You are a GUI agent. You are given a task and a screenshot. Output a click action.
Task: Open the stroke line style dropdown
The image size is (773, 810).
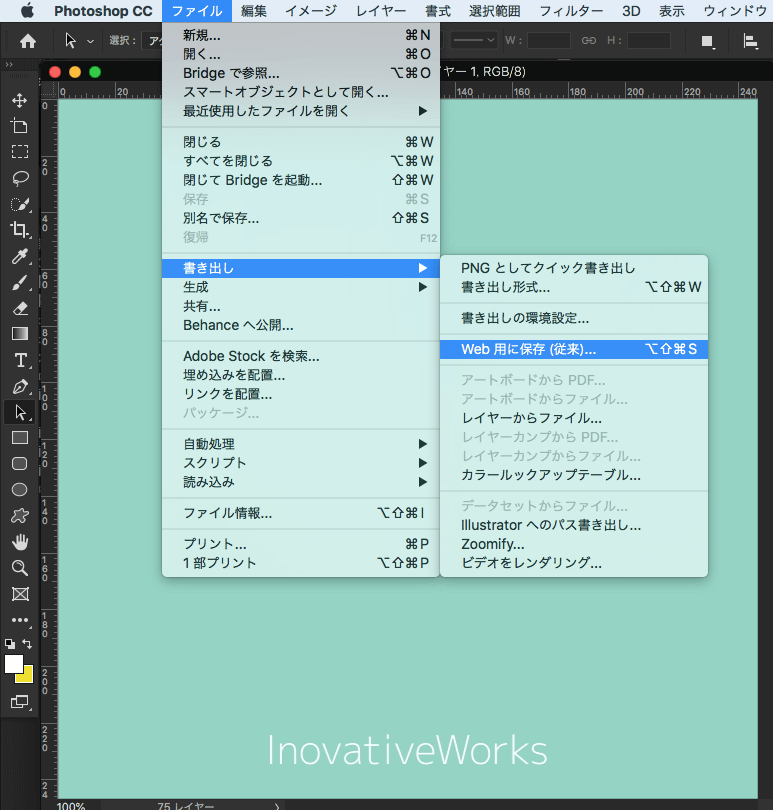474,40
